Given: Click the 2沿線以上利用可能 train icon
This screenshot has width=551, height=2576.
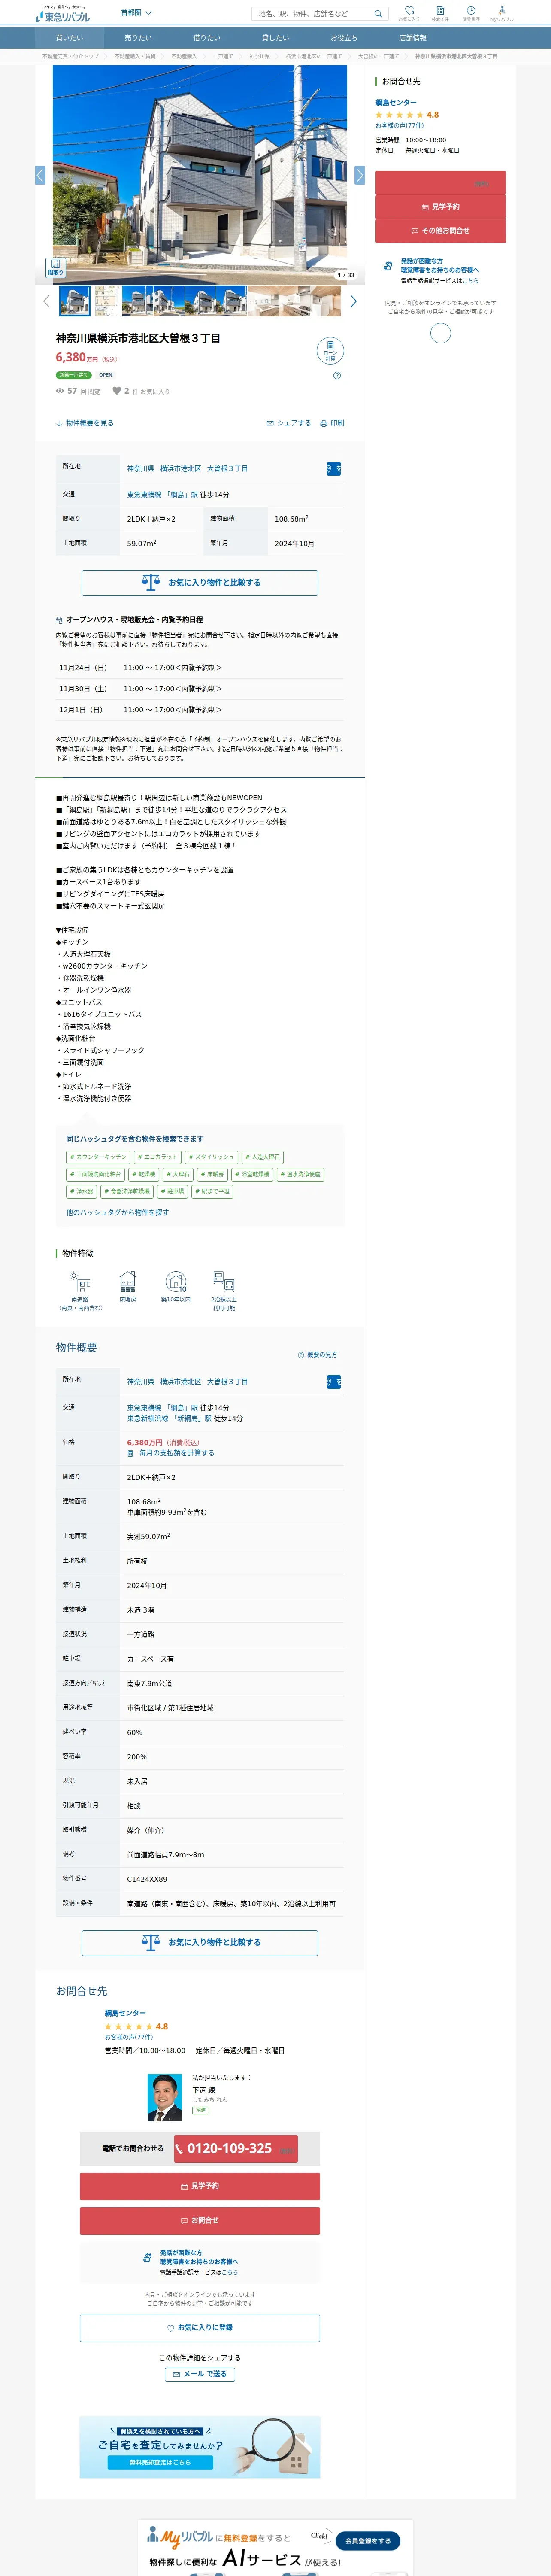Looking at the screenshot, I should pos(224,1281).
